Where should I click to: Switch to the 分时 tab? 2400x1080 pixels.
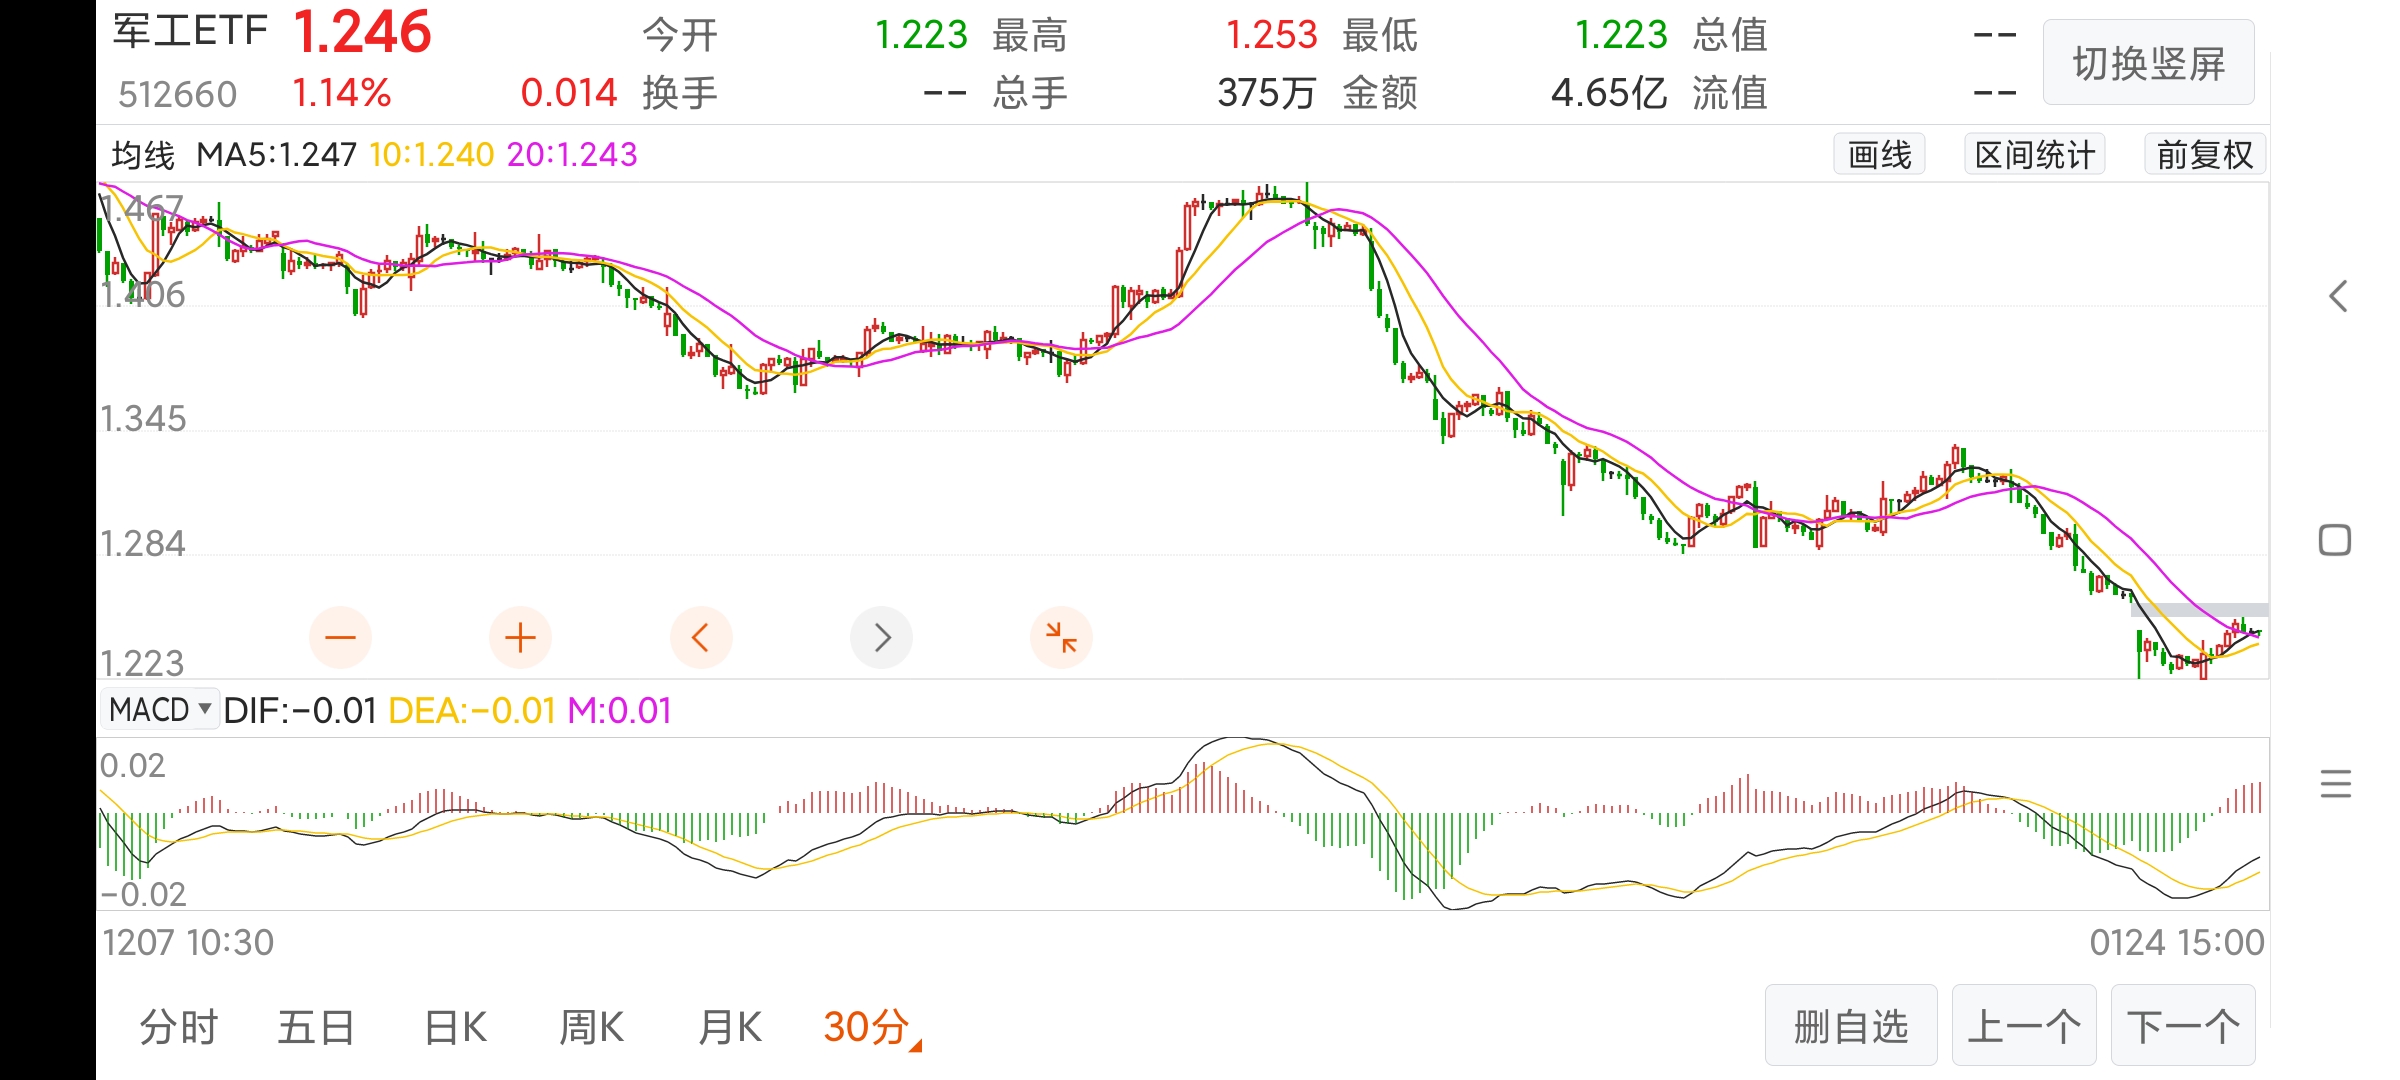click(179, 1027)
